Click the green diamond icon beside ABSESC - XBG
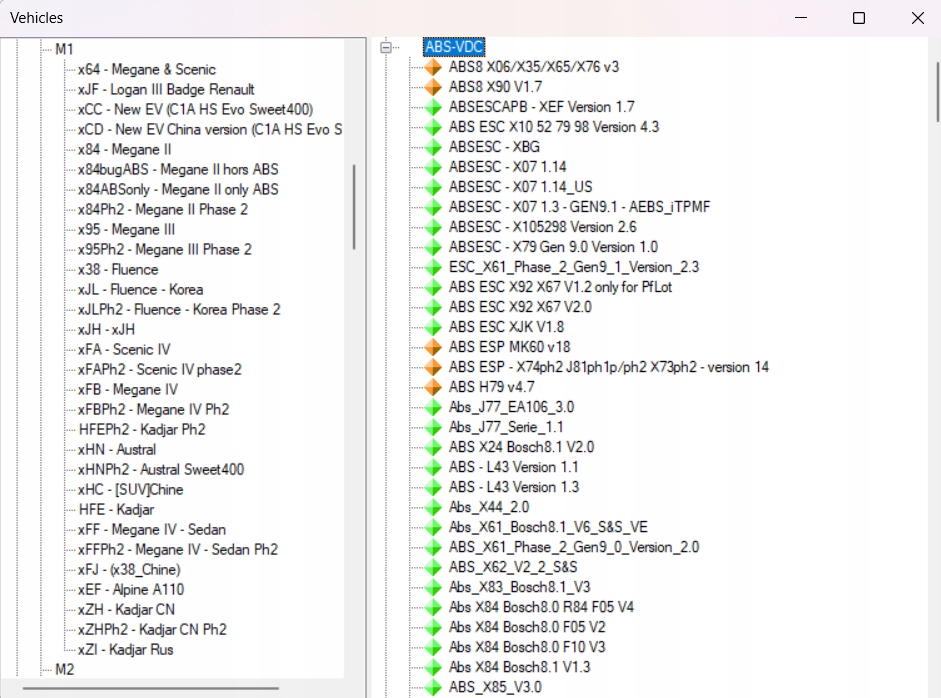 433,147
